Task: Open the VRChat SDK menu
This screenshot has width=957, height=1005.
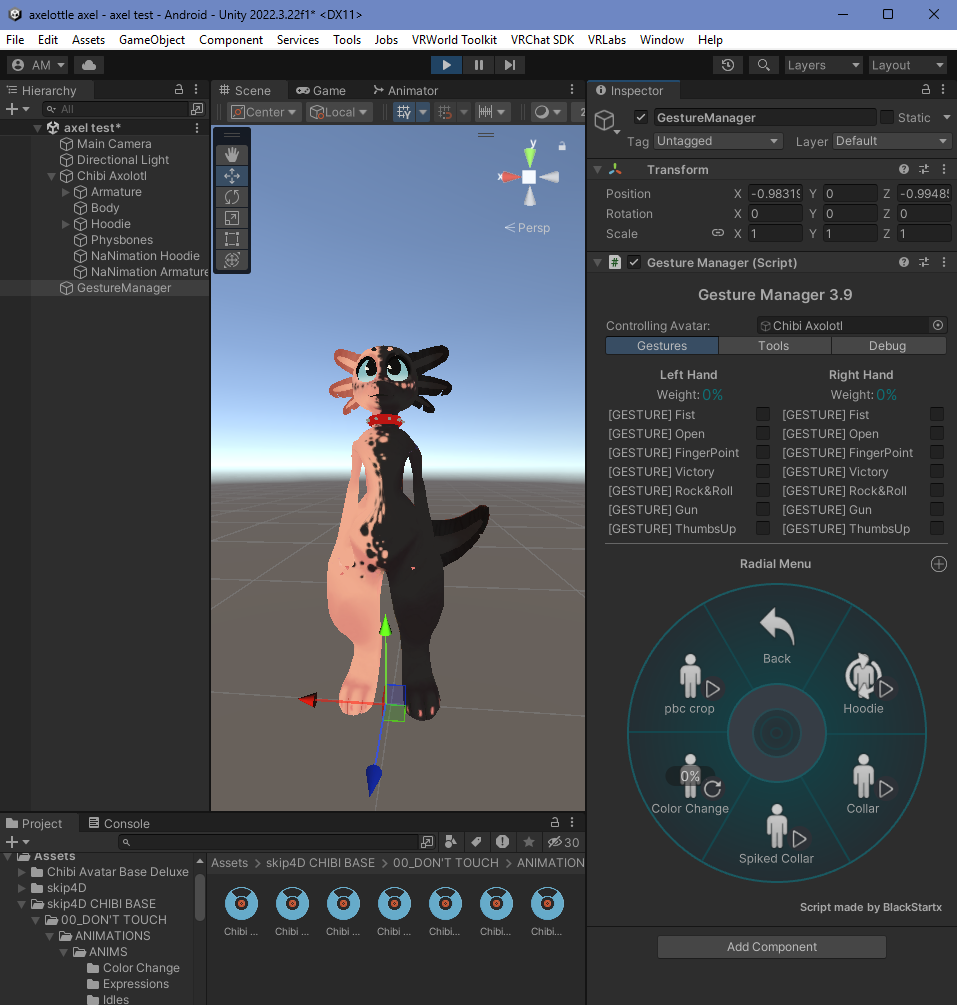Action: tap(542, 40)
